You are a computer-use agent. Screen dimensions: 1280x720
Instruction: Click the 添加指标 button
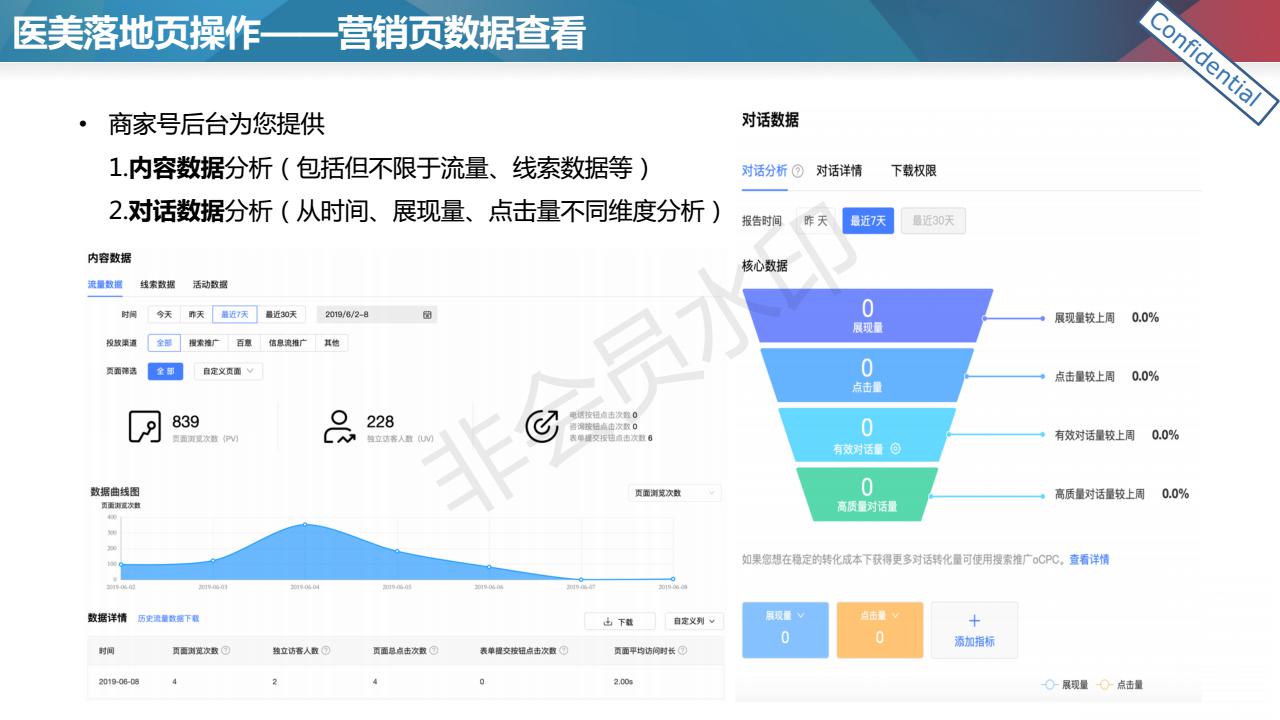tap(974, 629)
